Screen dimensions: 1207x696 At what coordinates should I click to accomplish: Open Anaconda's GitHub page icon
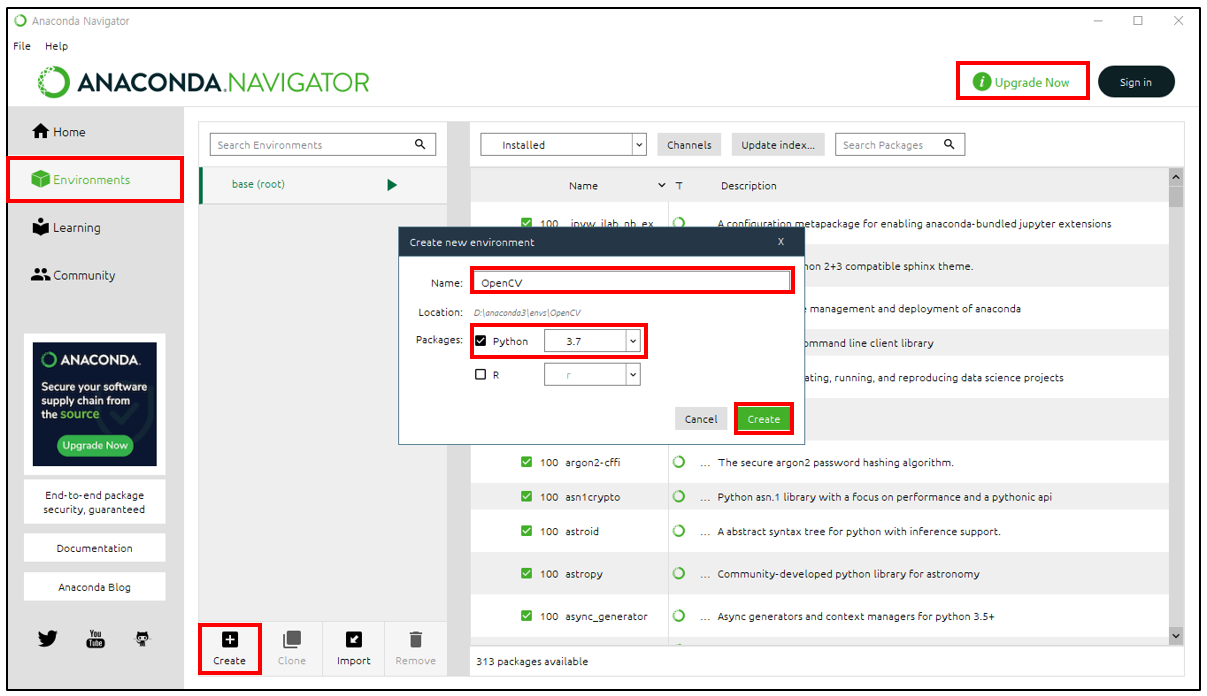(143, 638)
